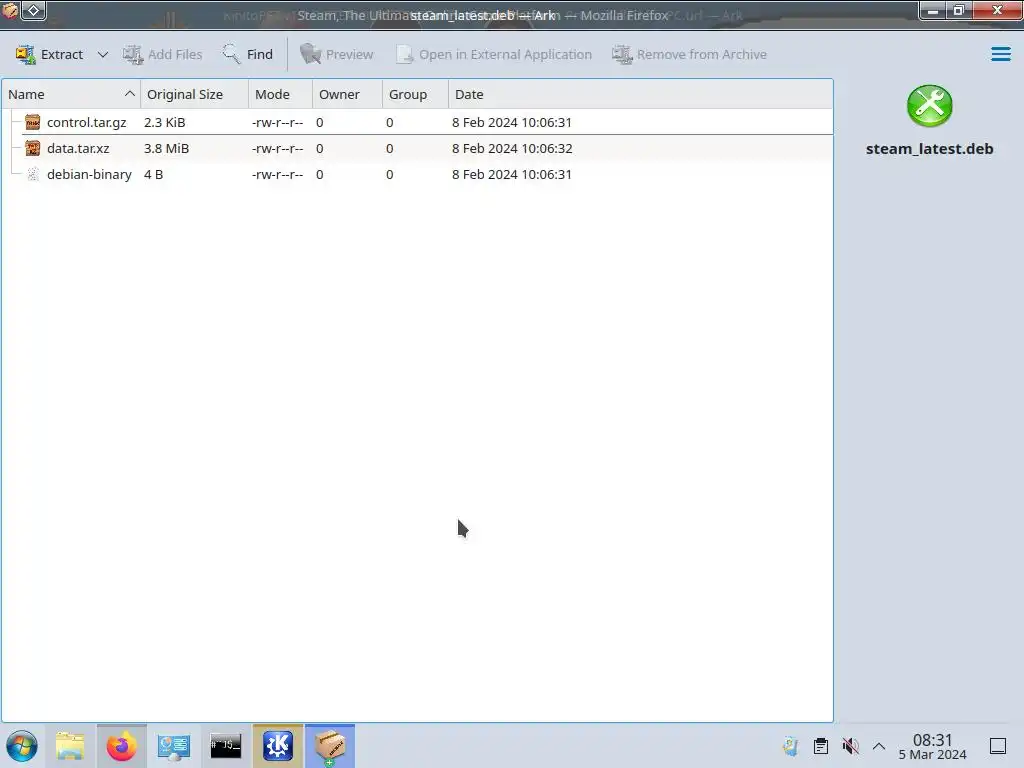Click the KDE app taskbar icon
Viewport: 1024px width, 768px height.
(278, 746)
